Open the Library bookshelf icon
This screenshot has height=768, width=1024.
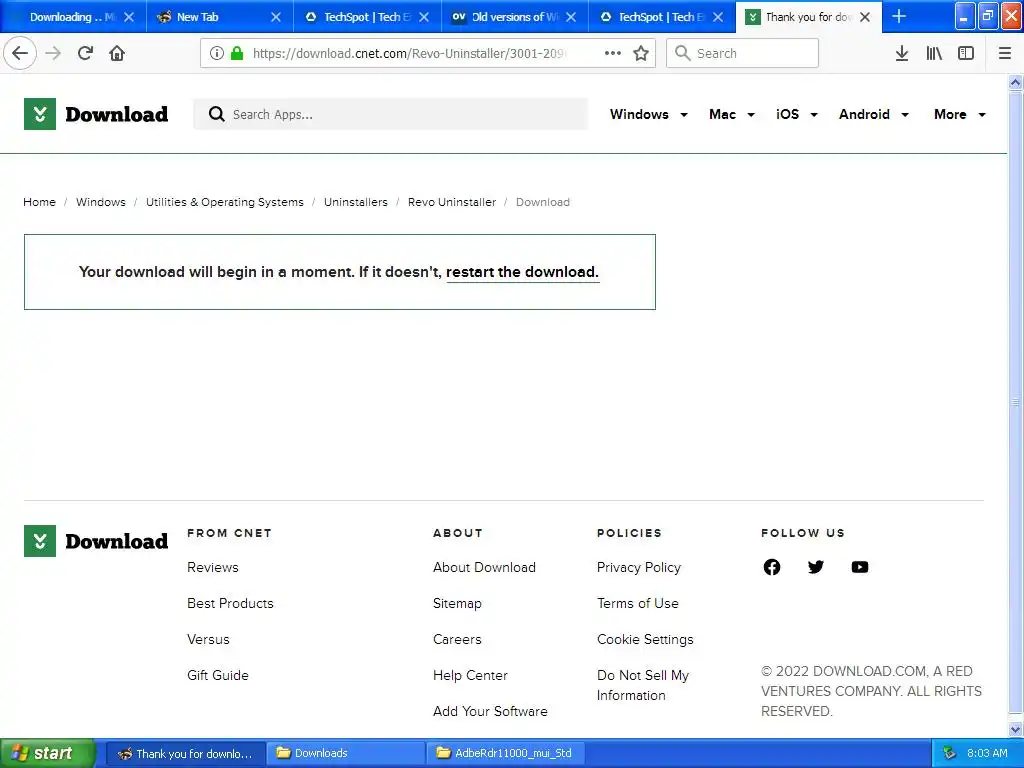934,53
